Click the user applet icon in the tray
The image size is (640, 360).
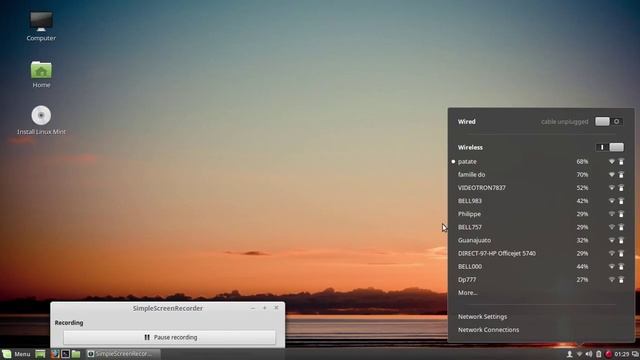pos(569,354)
